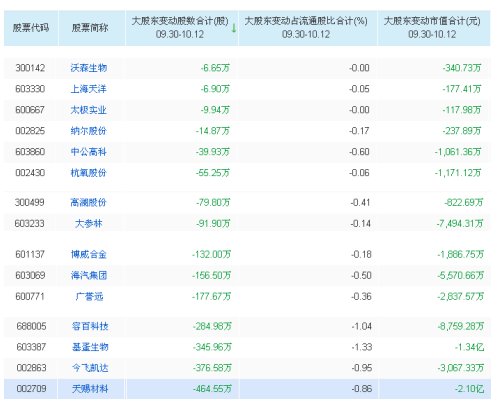Open 大参林 stock link
500x411 pixels.
click(x=89, y=223)
